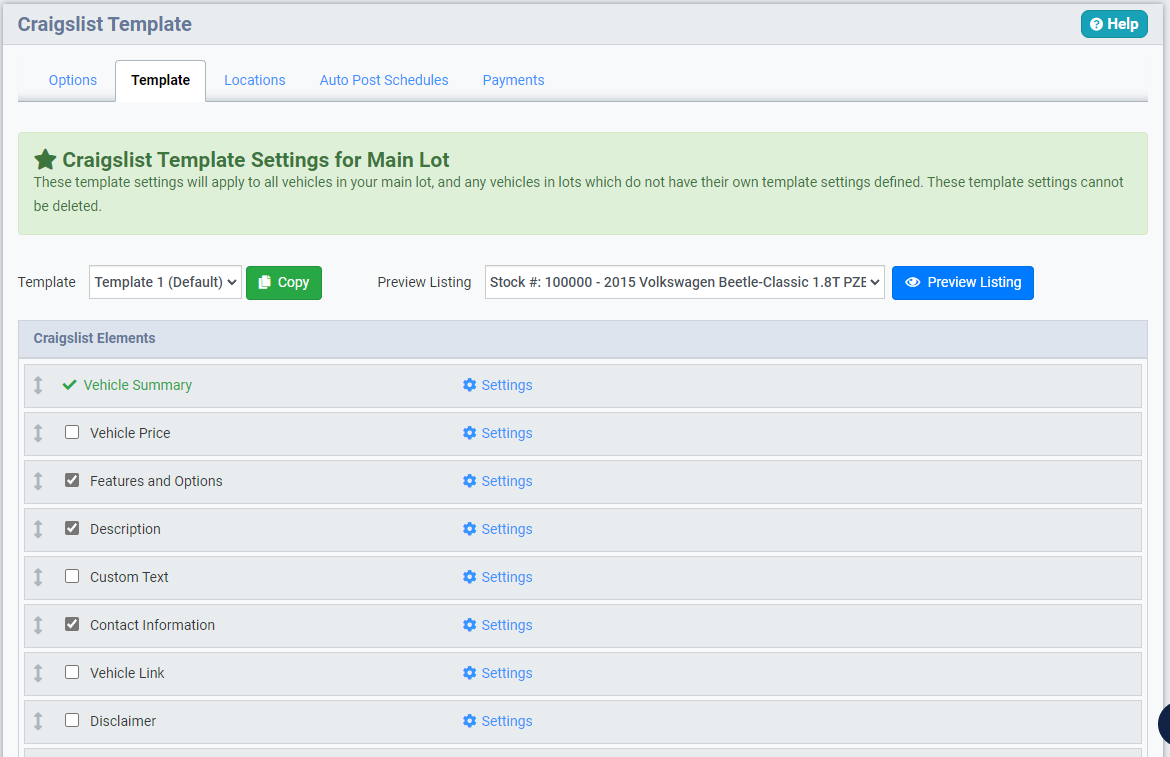The width and height of the screenshot is (1170, 757).
Task: Select a different vehicle from the stock dropdown
Action: (684, 282)
